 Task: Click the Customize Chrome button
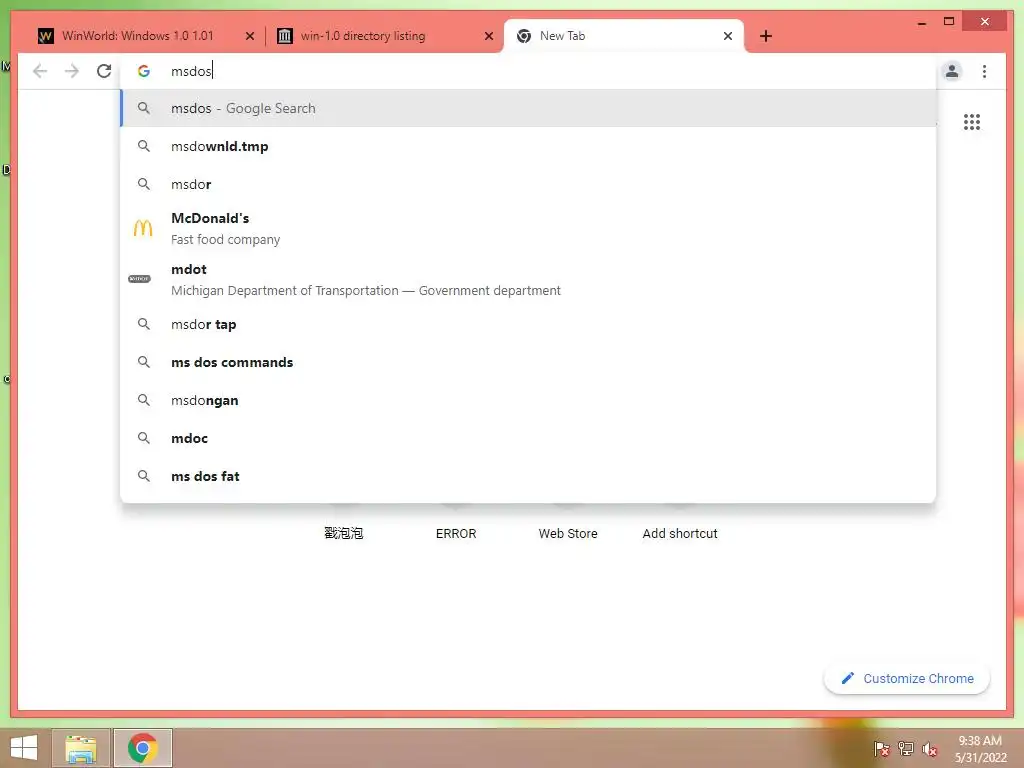coord(907,679)
